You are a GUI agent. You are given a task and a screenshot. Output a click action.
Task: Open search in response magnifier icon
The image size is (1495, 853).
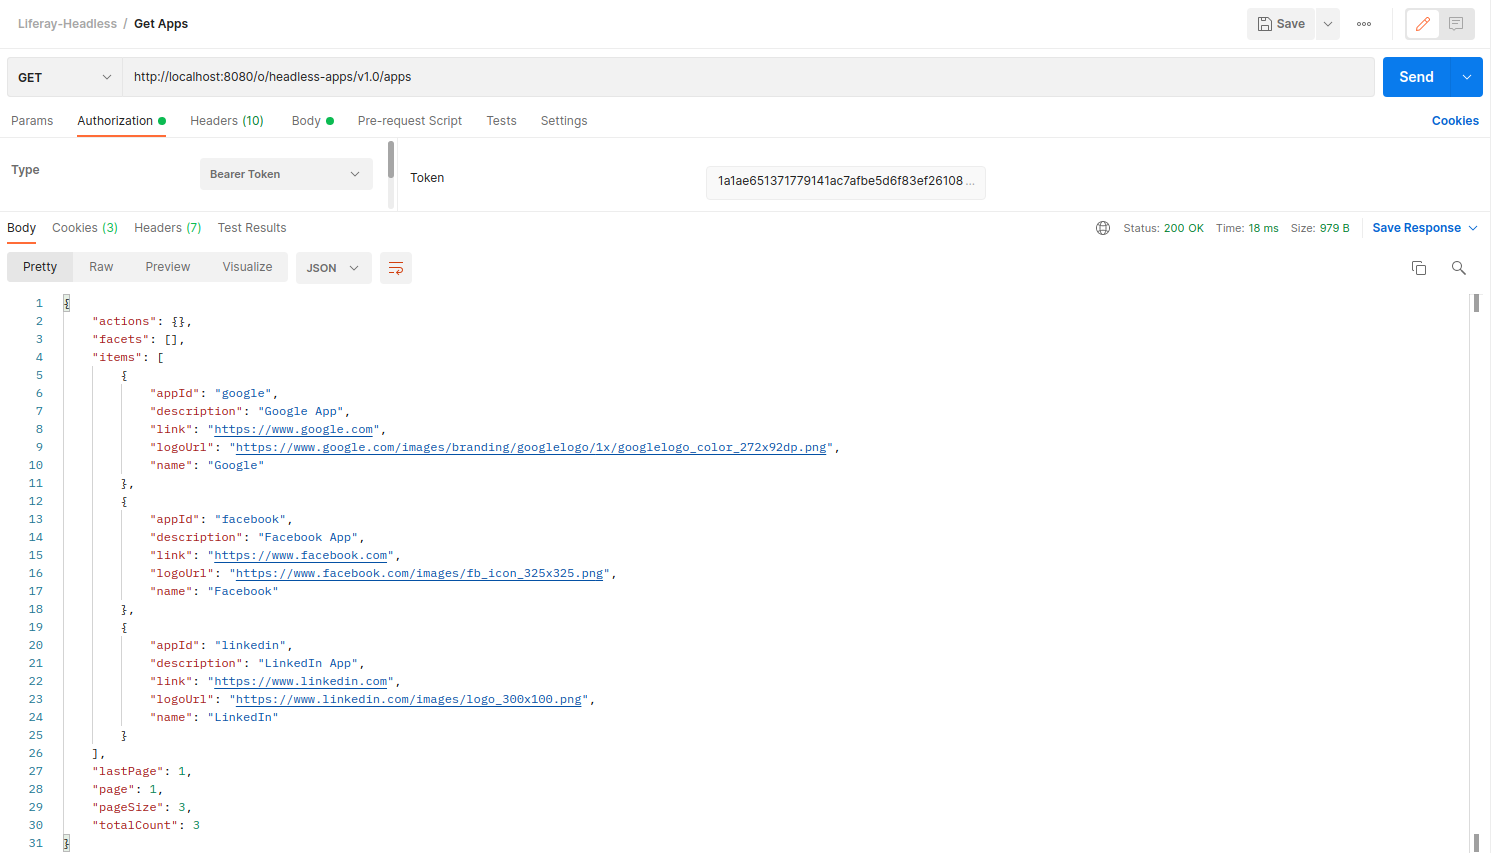click(x=1458, y=268)
